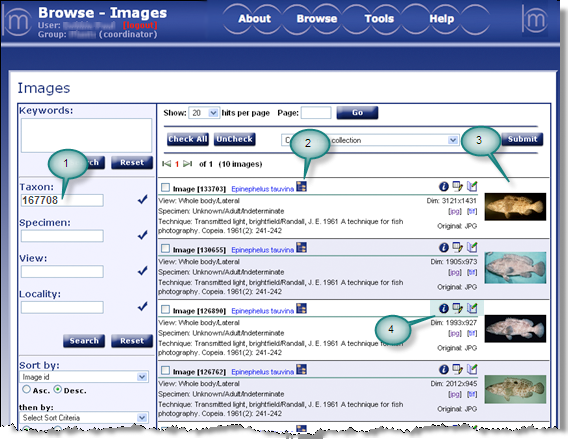Click the Taxon input field
Screen dimensions: 568x439
[x=62, y=200]
